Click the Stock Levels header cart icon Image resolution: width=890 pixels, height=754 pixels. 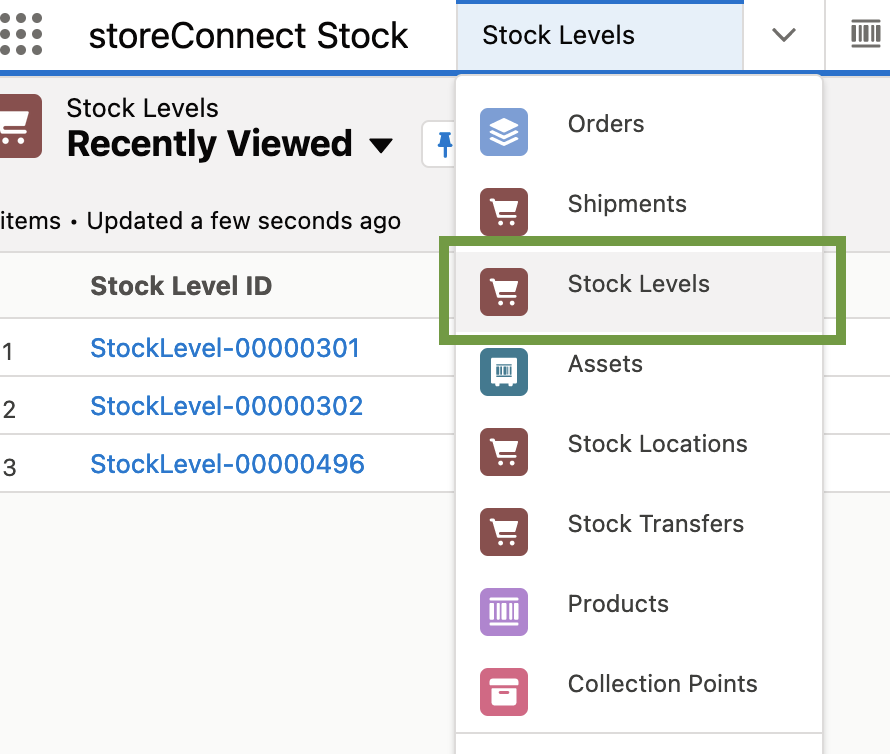(x=17, y=126)
